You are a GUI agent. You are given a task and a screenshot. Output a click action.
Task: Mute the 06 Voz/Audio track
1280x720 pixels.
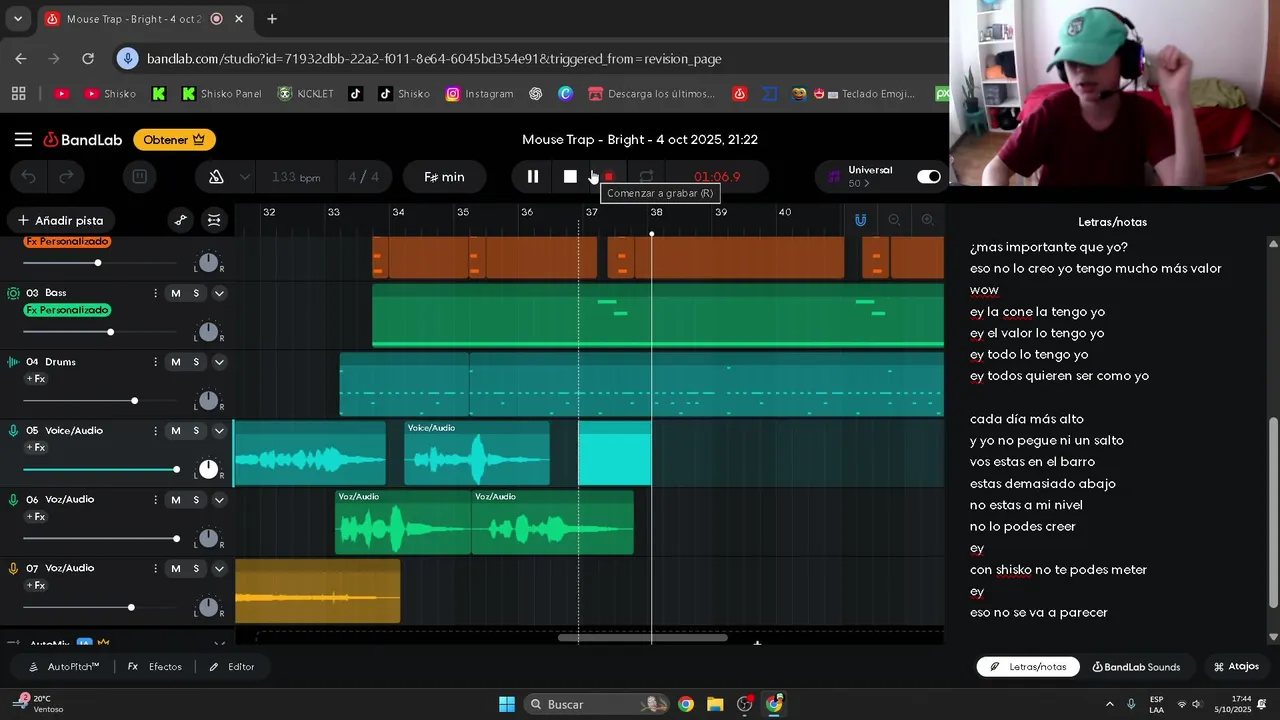176,500
